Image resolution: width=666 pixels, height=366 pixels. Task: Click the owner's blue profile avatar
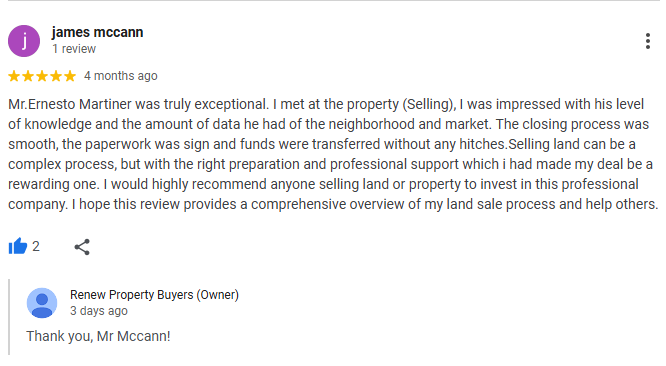pos(42,303)
